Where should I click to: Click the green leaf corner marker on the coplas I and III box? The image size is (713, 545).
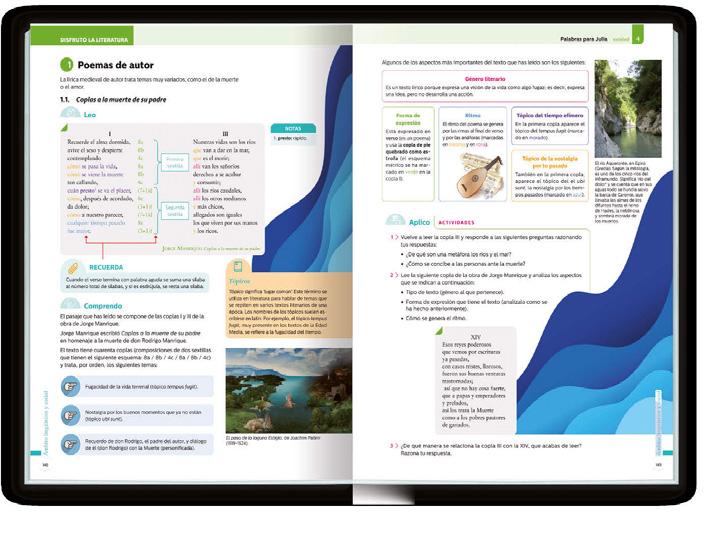point(65,128)
